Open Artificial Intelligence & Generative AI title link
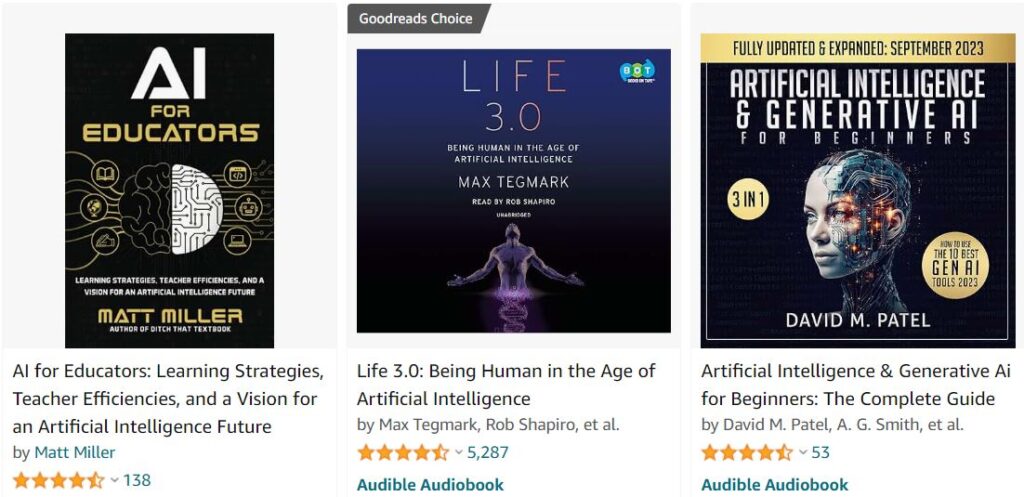This screenshot has height=497, width=1024. (848, 385)
